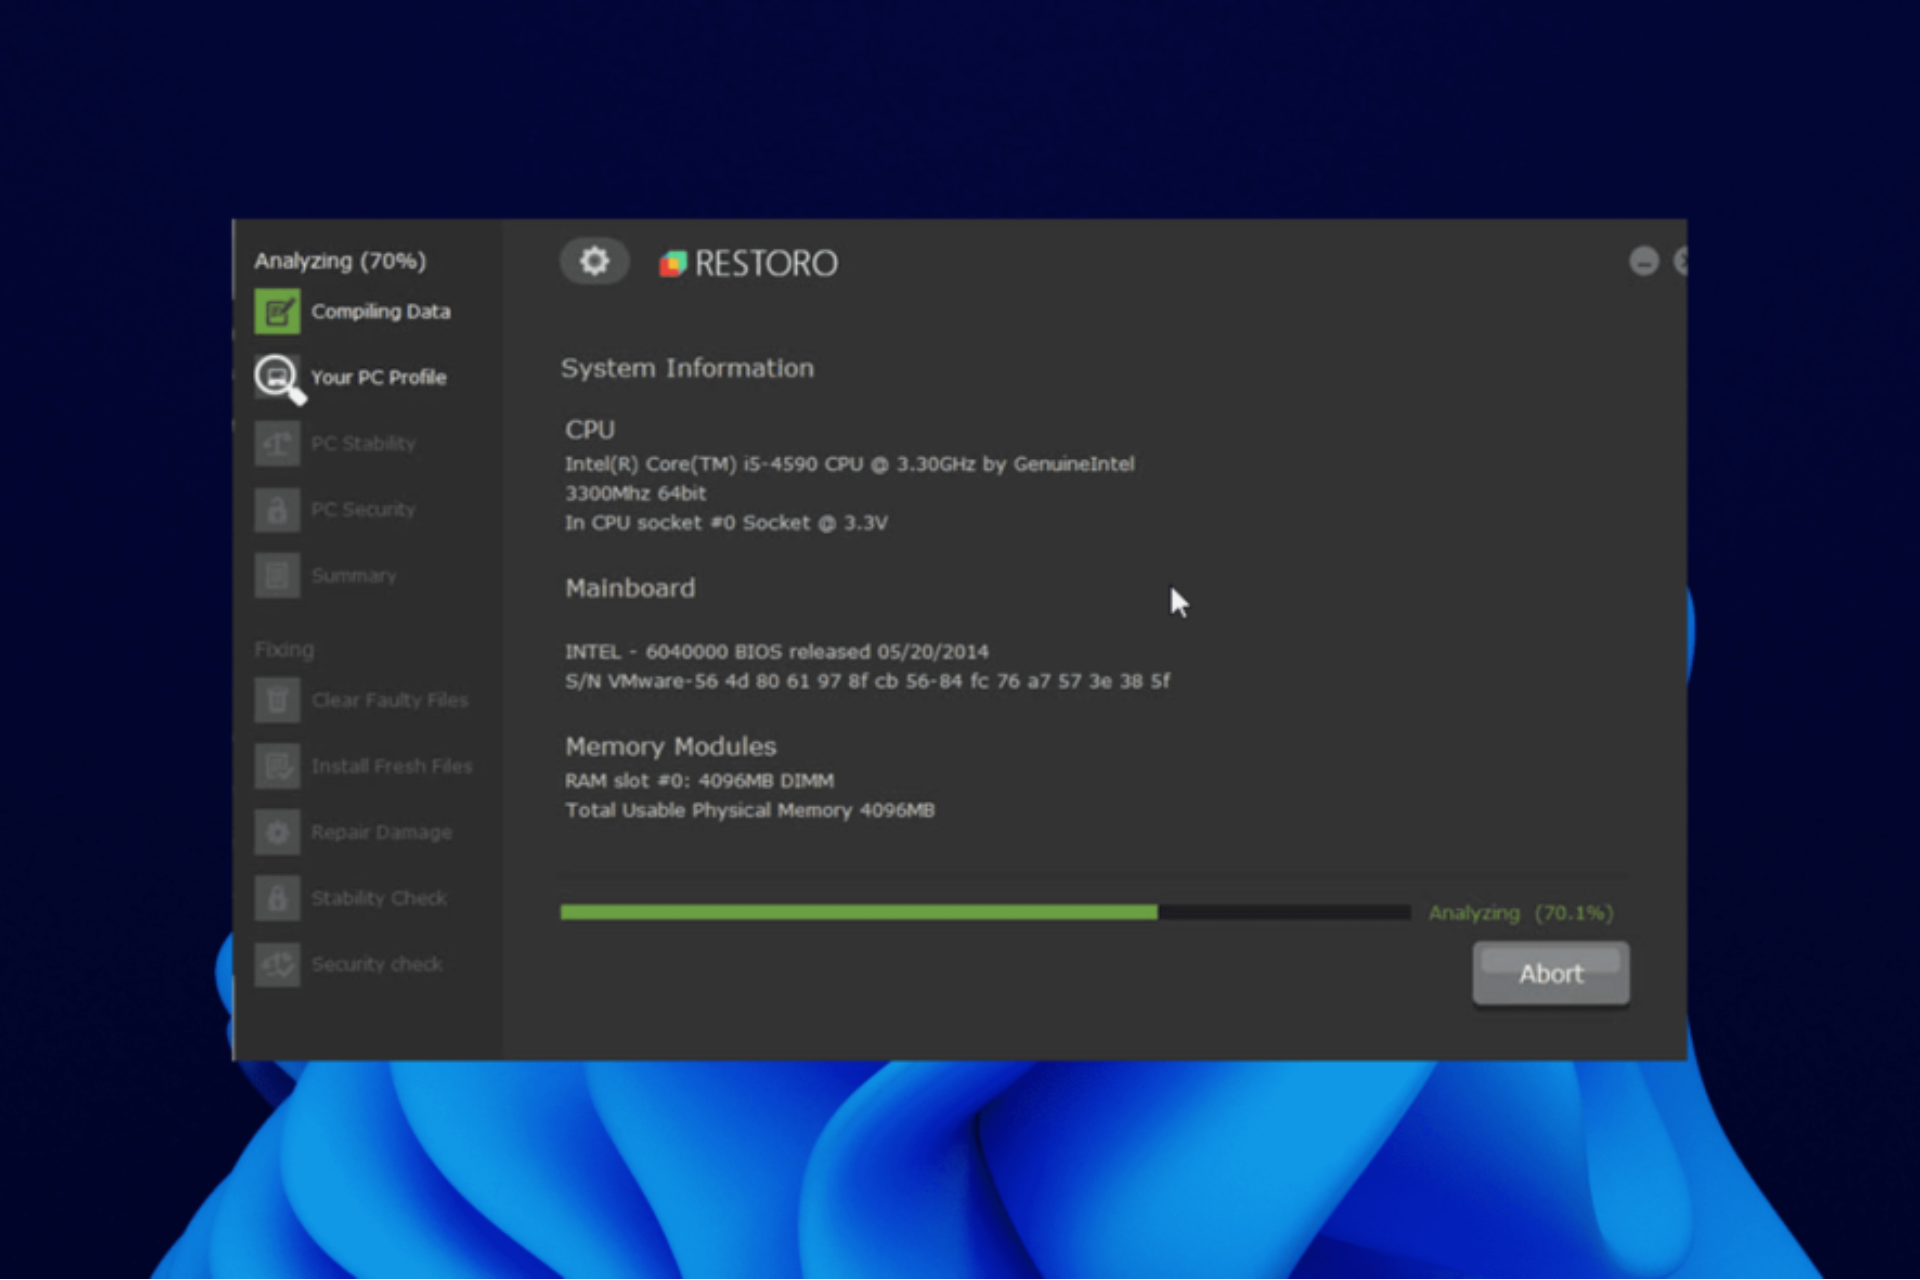The width and height of the screenshot is (1920, 1280).
Task: Click the Restoro settings gear icon
Action: (593, 261)
